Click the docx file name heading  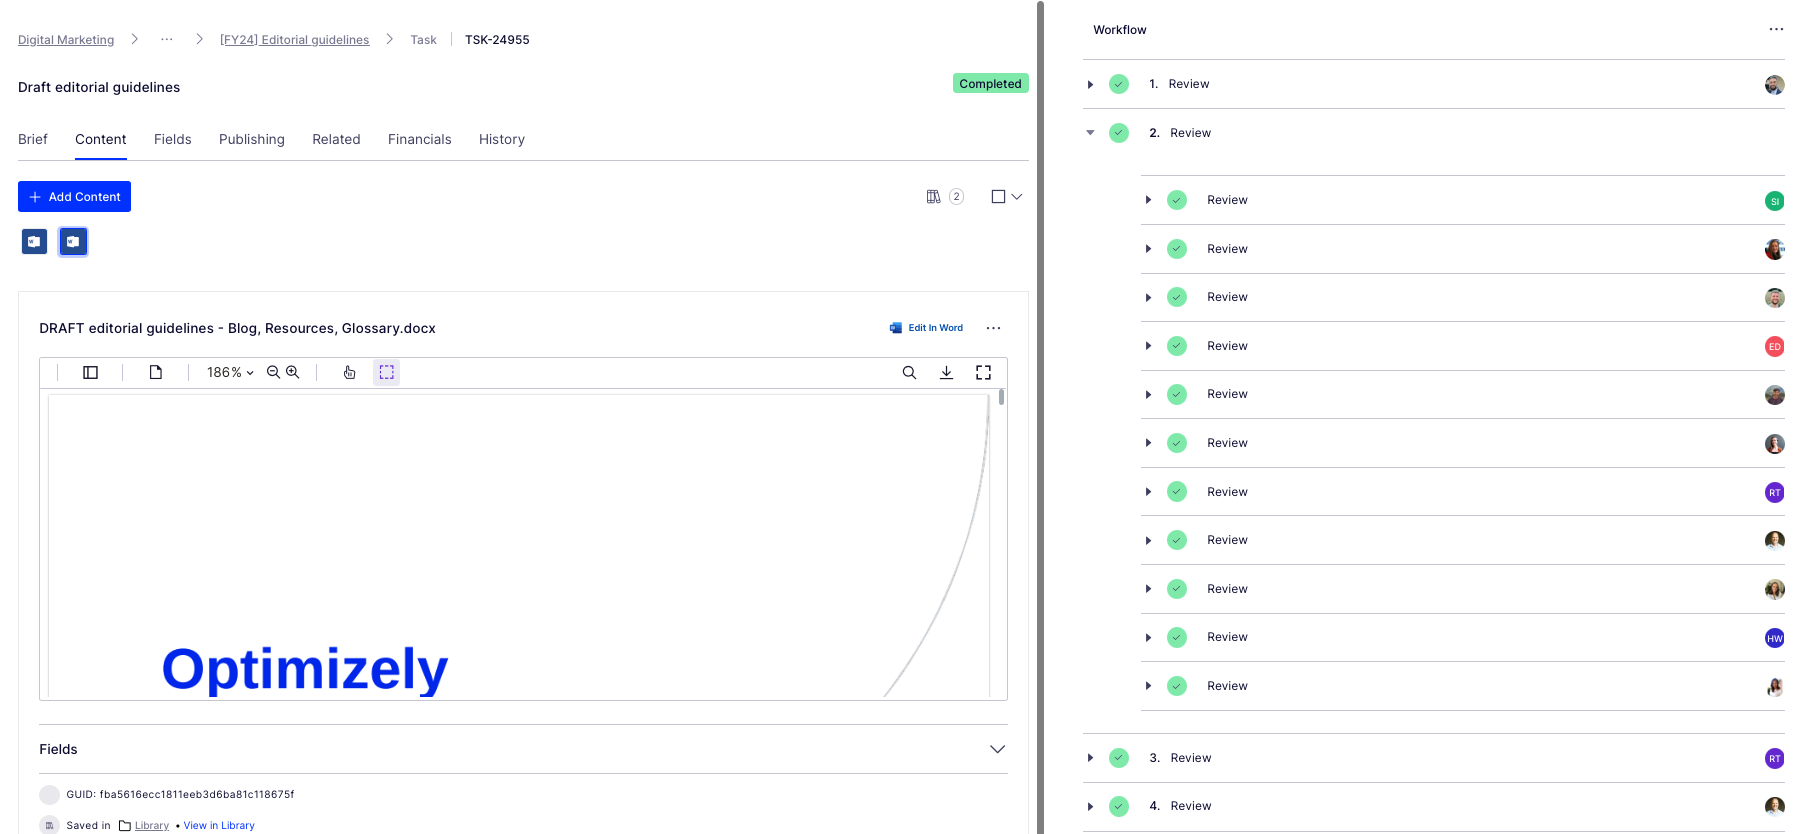(x=237, y=328)
